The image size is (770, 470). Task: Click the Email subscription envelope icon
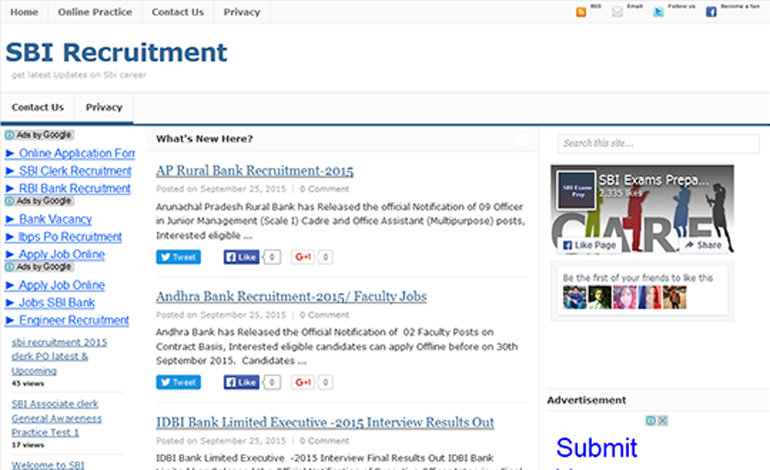point(617,12)
